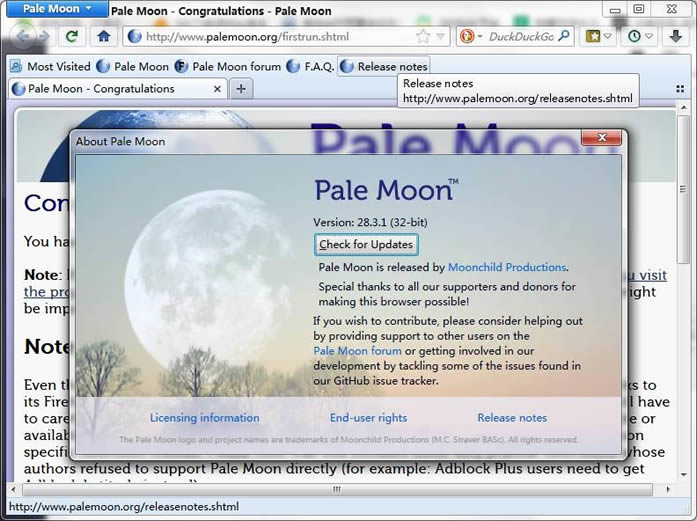Viewport: 697px width, 521px height.
Task: Open the Most Visited bookmarks folder
Action: coord(50,67)
